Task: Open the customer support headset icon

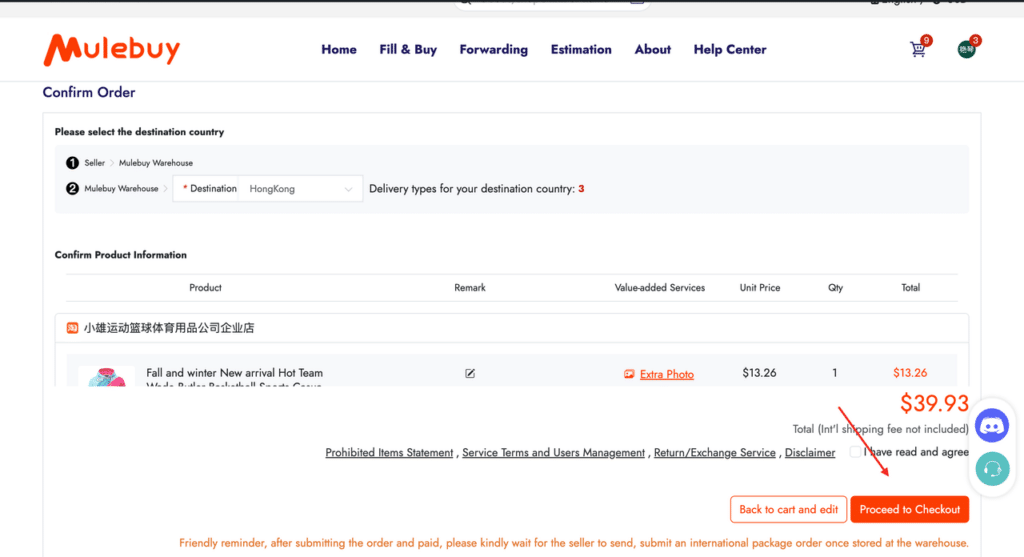Action: tap(992, 469)
